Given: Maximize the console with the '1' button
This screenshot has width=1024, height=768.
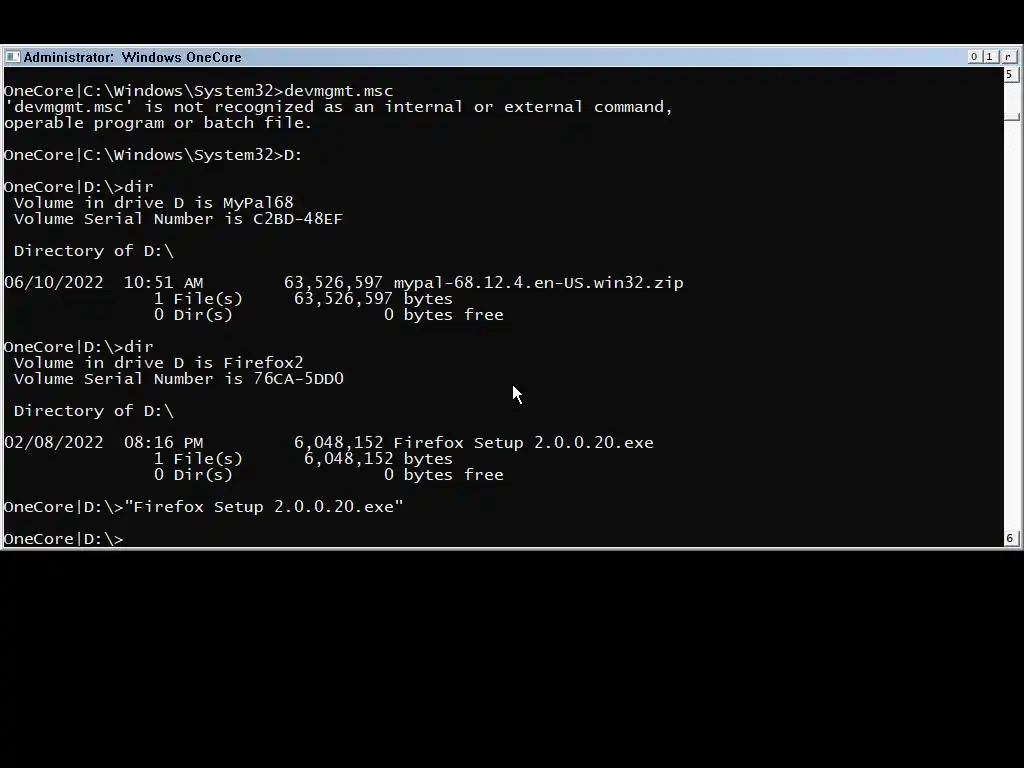Looking at the screenshot, I should pos(990,57).
